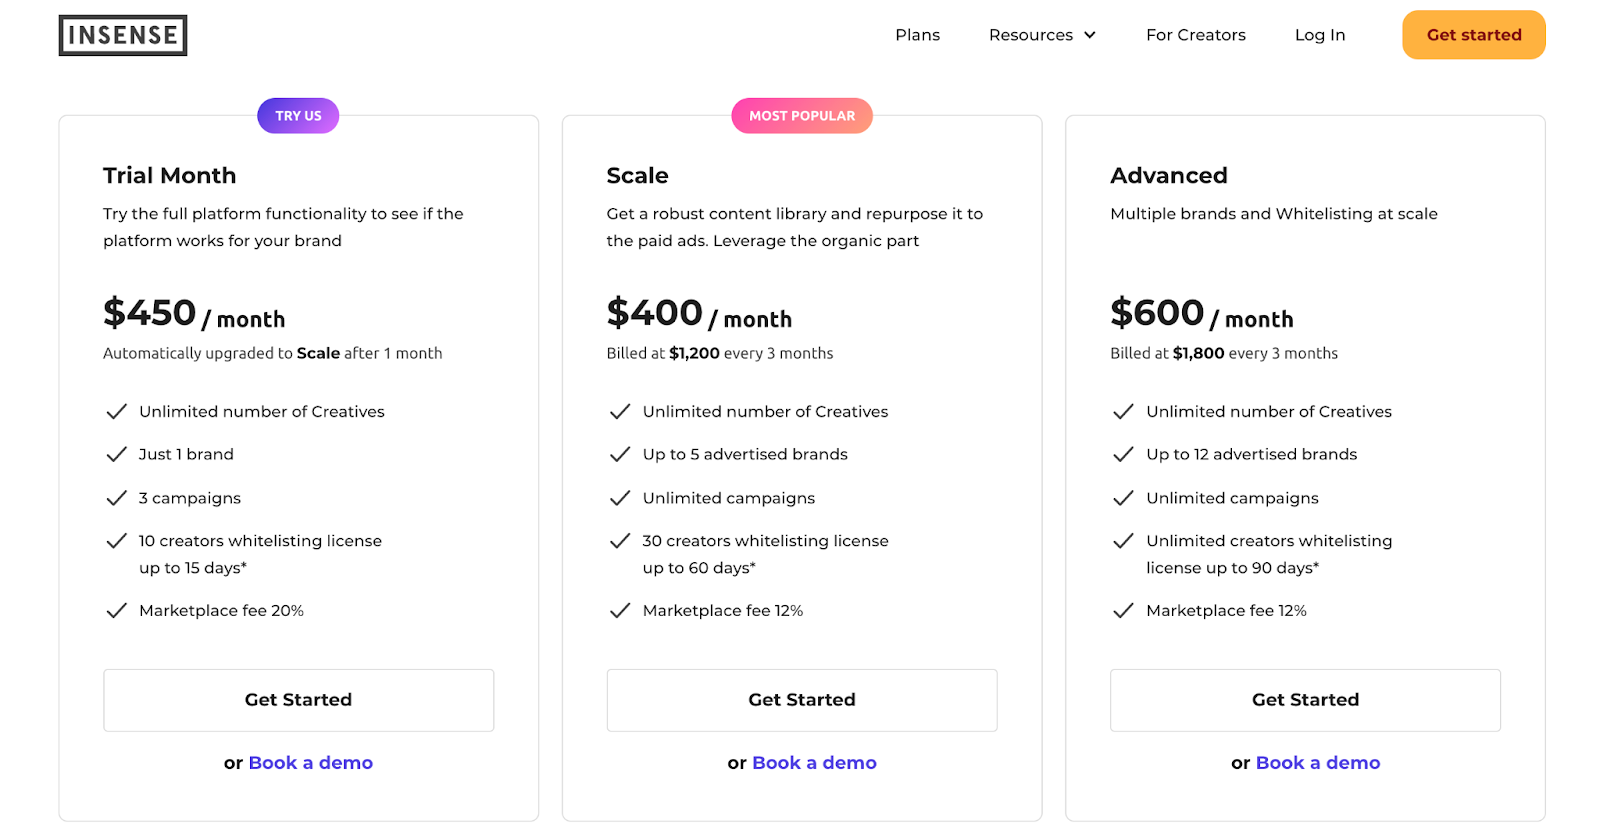Book a demo under Scale plan

[x=814, y=763]
